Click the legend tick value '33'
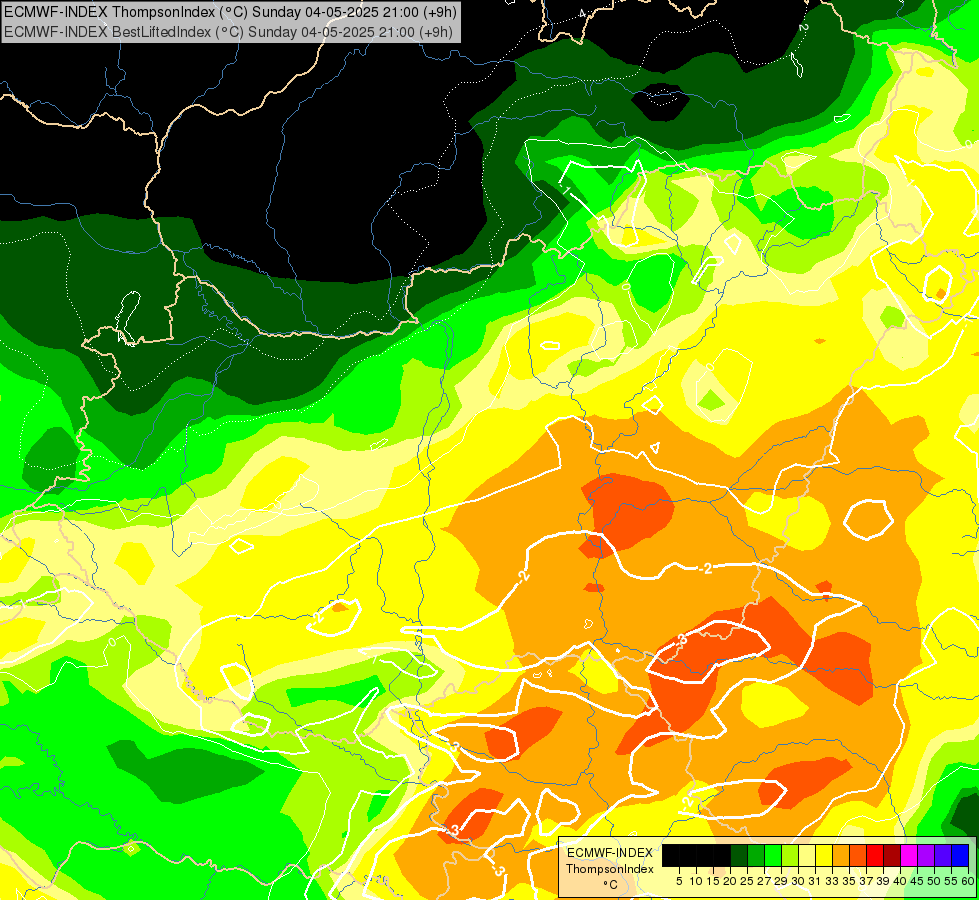979x900 pixels. [x=832, y=881]
